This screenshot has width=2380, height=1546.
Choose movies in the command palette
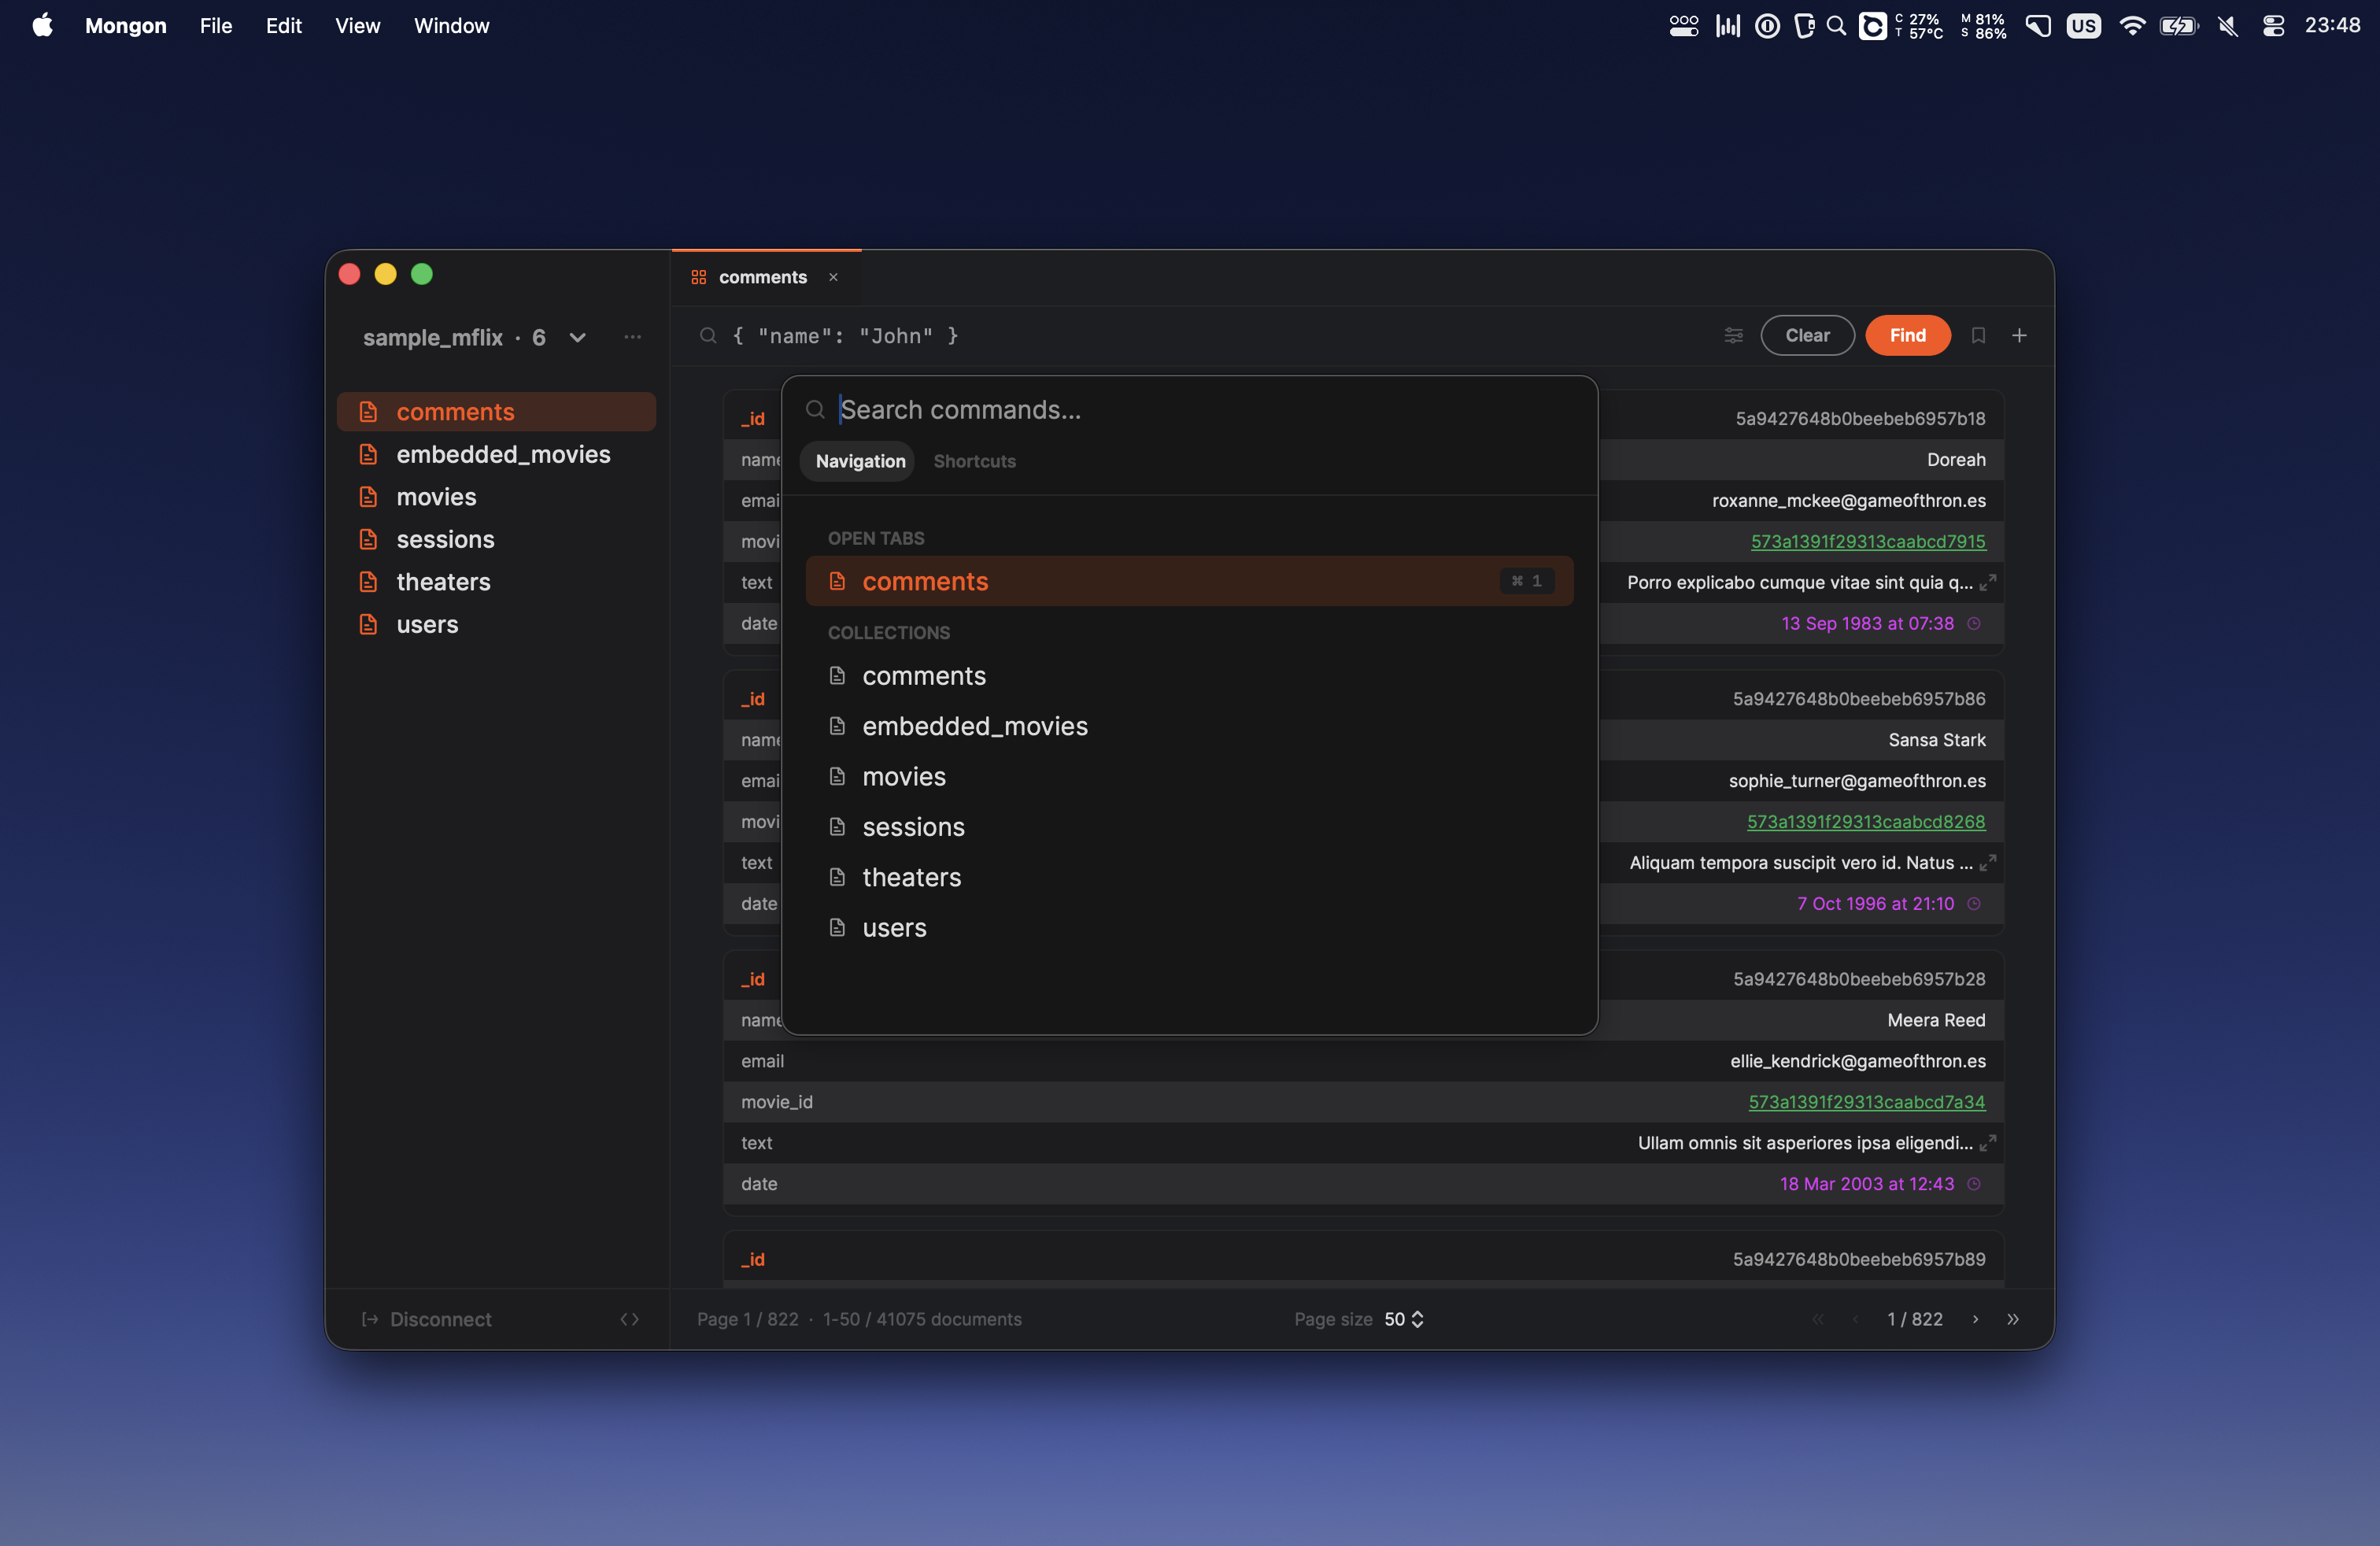[1189, 777]
